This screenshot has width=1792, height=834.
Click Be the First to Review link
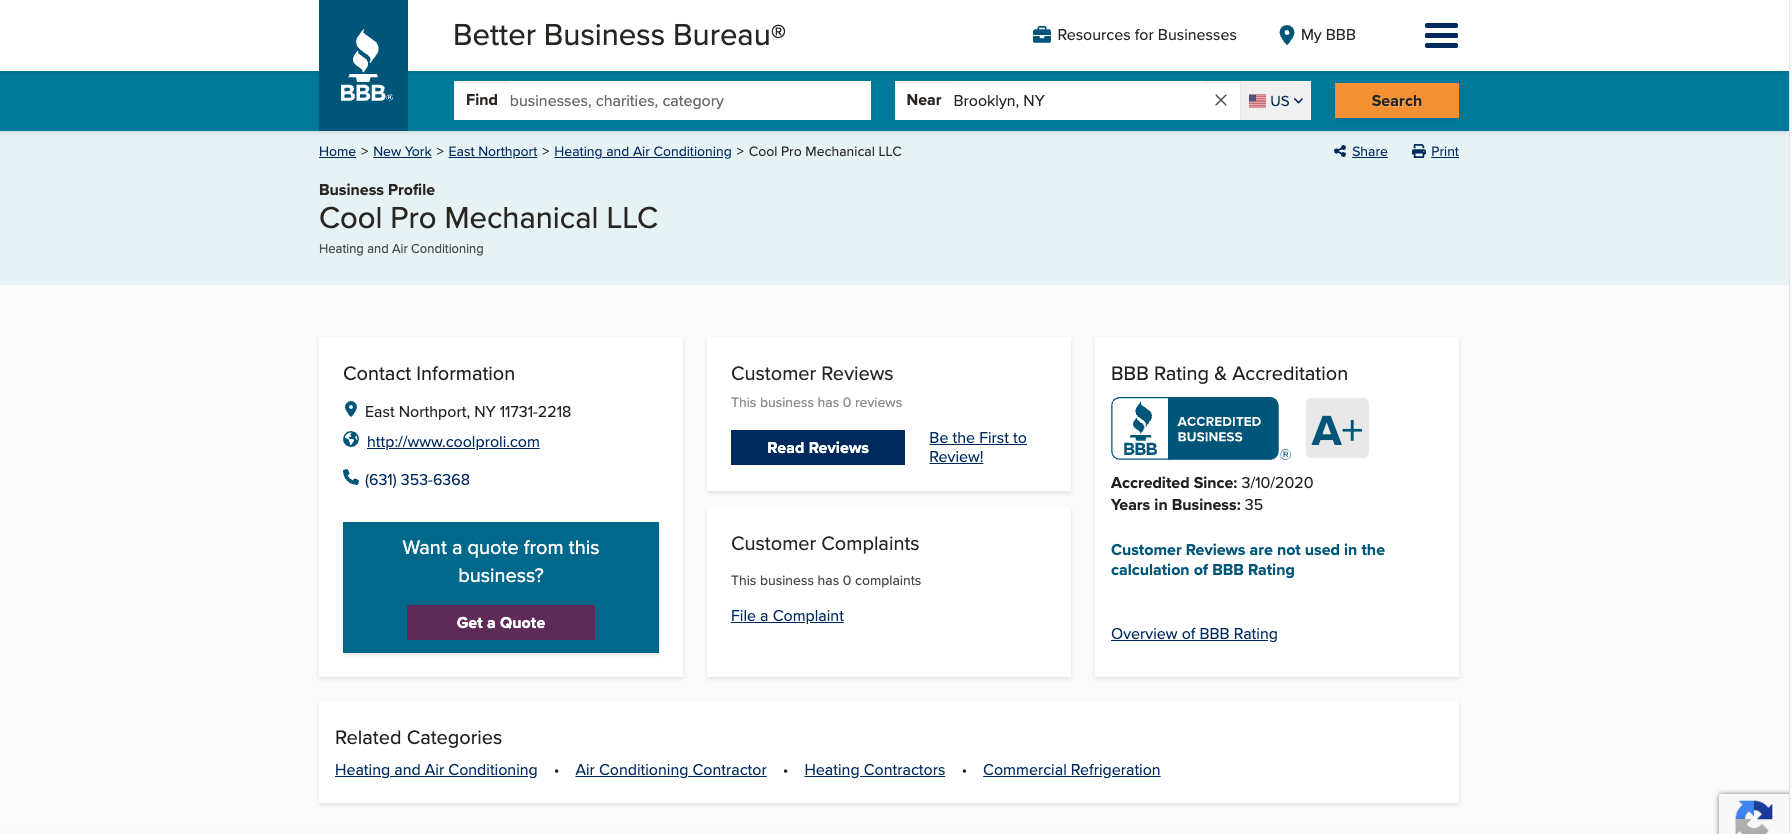tap(978, 447)
